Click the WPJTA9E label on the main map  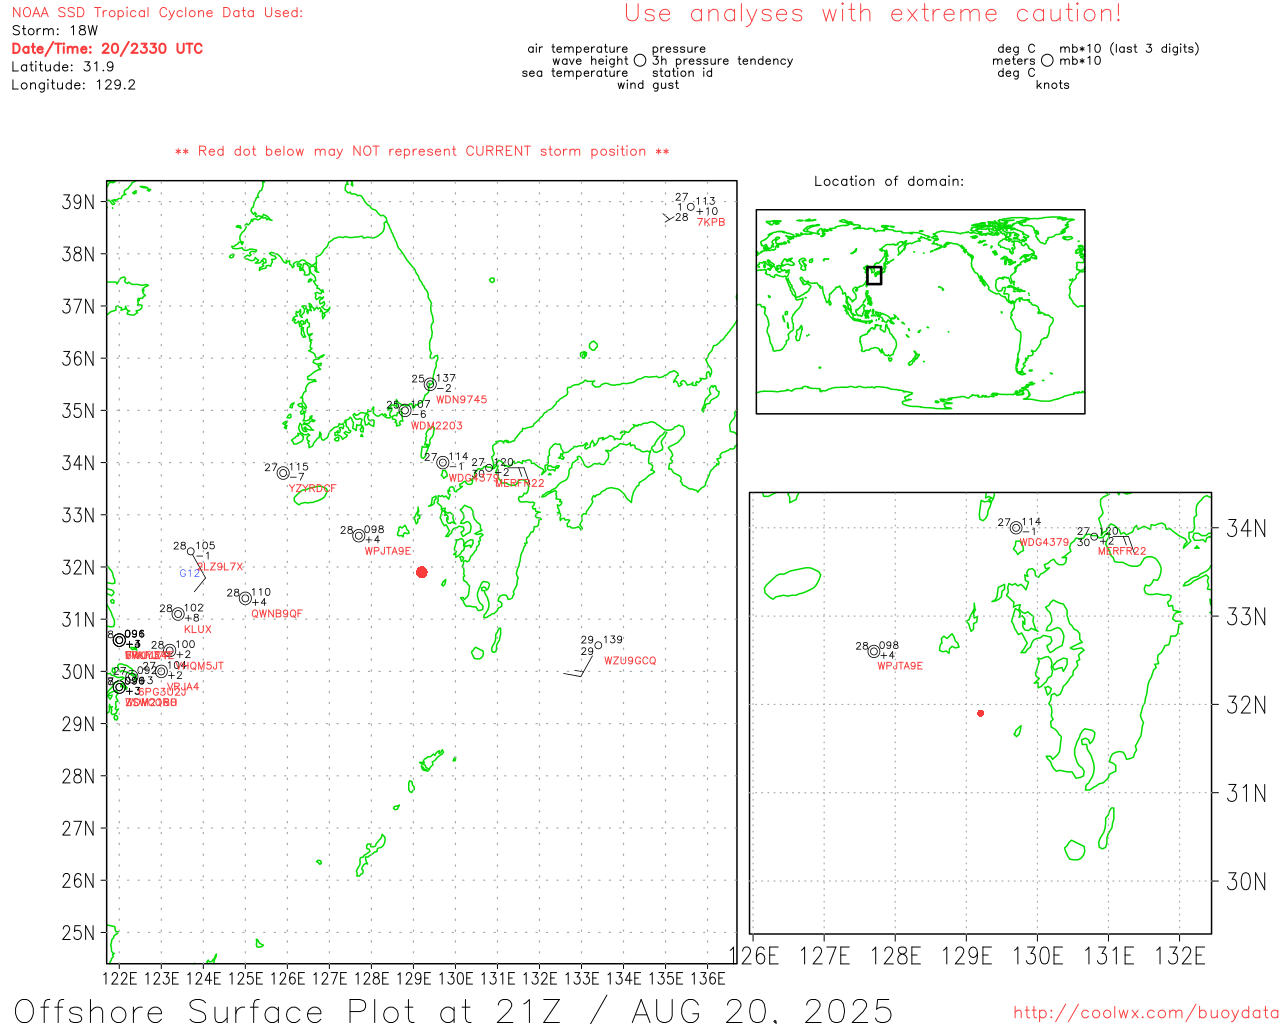tap(388, 551)
